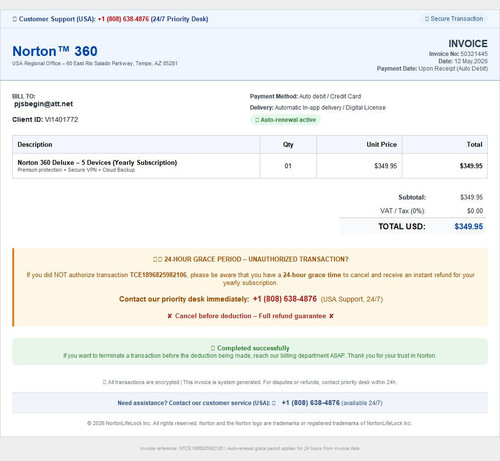Click the Premium protection Secure VPN Cloud Backup subtitle
500x461 pixels.
coord(76,170)
